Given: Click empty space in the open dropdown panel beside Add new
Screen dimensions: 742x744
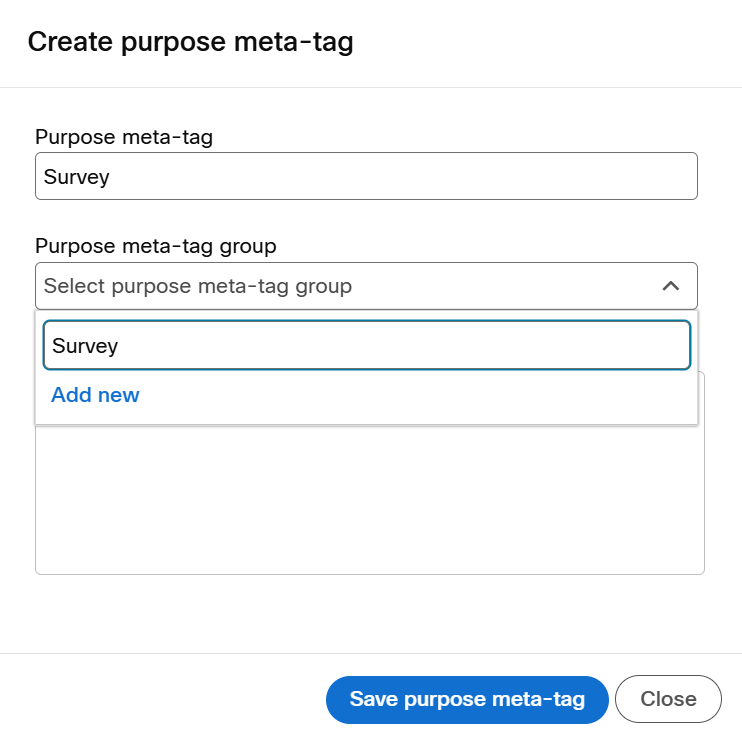Looking at the screenshot, I should [417, 397].
